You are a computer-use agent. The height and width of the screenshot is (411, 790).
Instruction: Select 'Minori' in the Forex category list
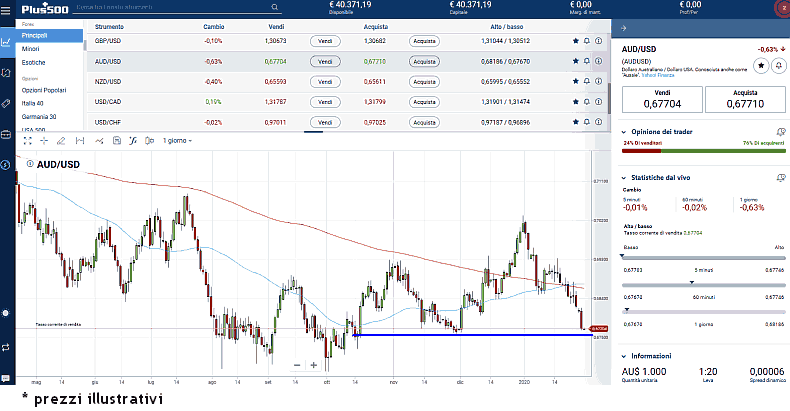(x=31, y=49)
